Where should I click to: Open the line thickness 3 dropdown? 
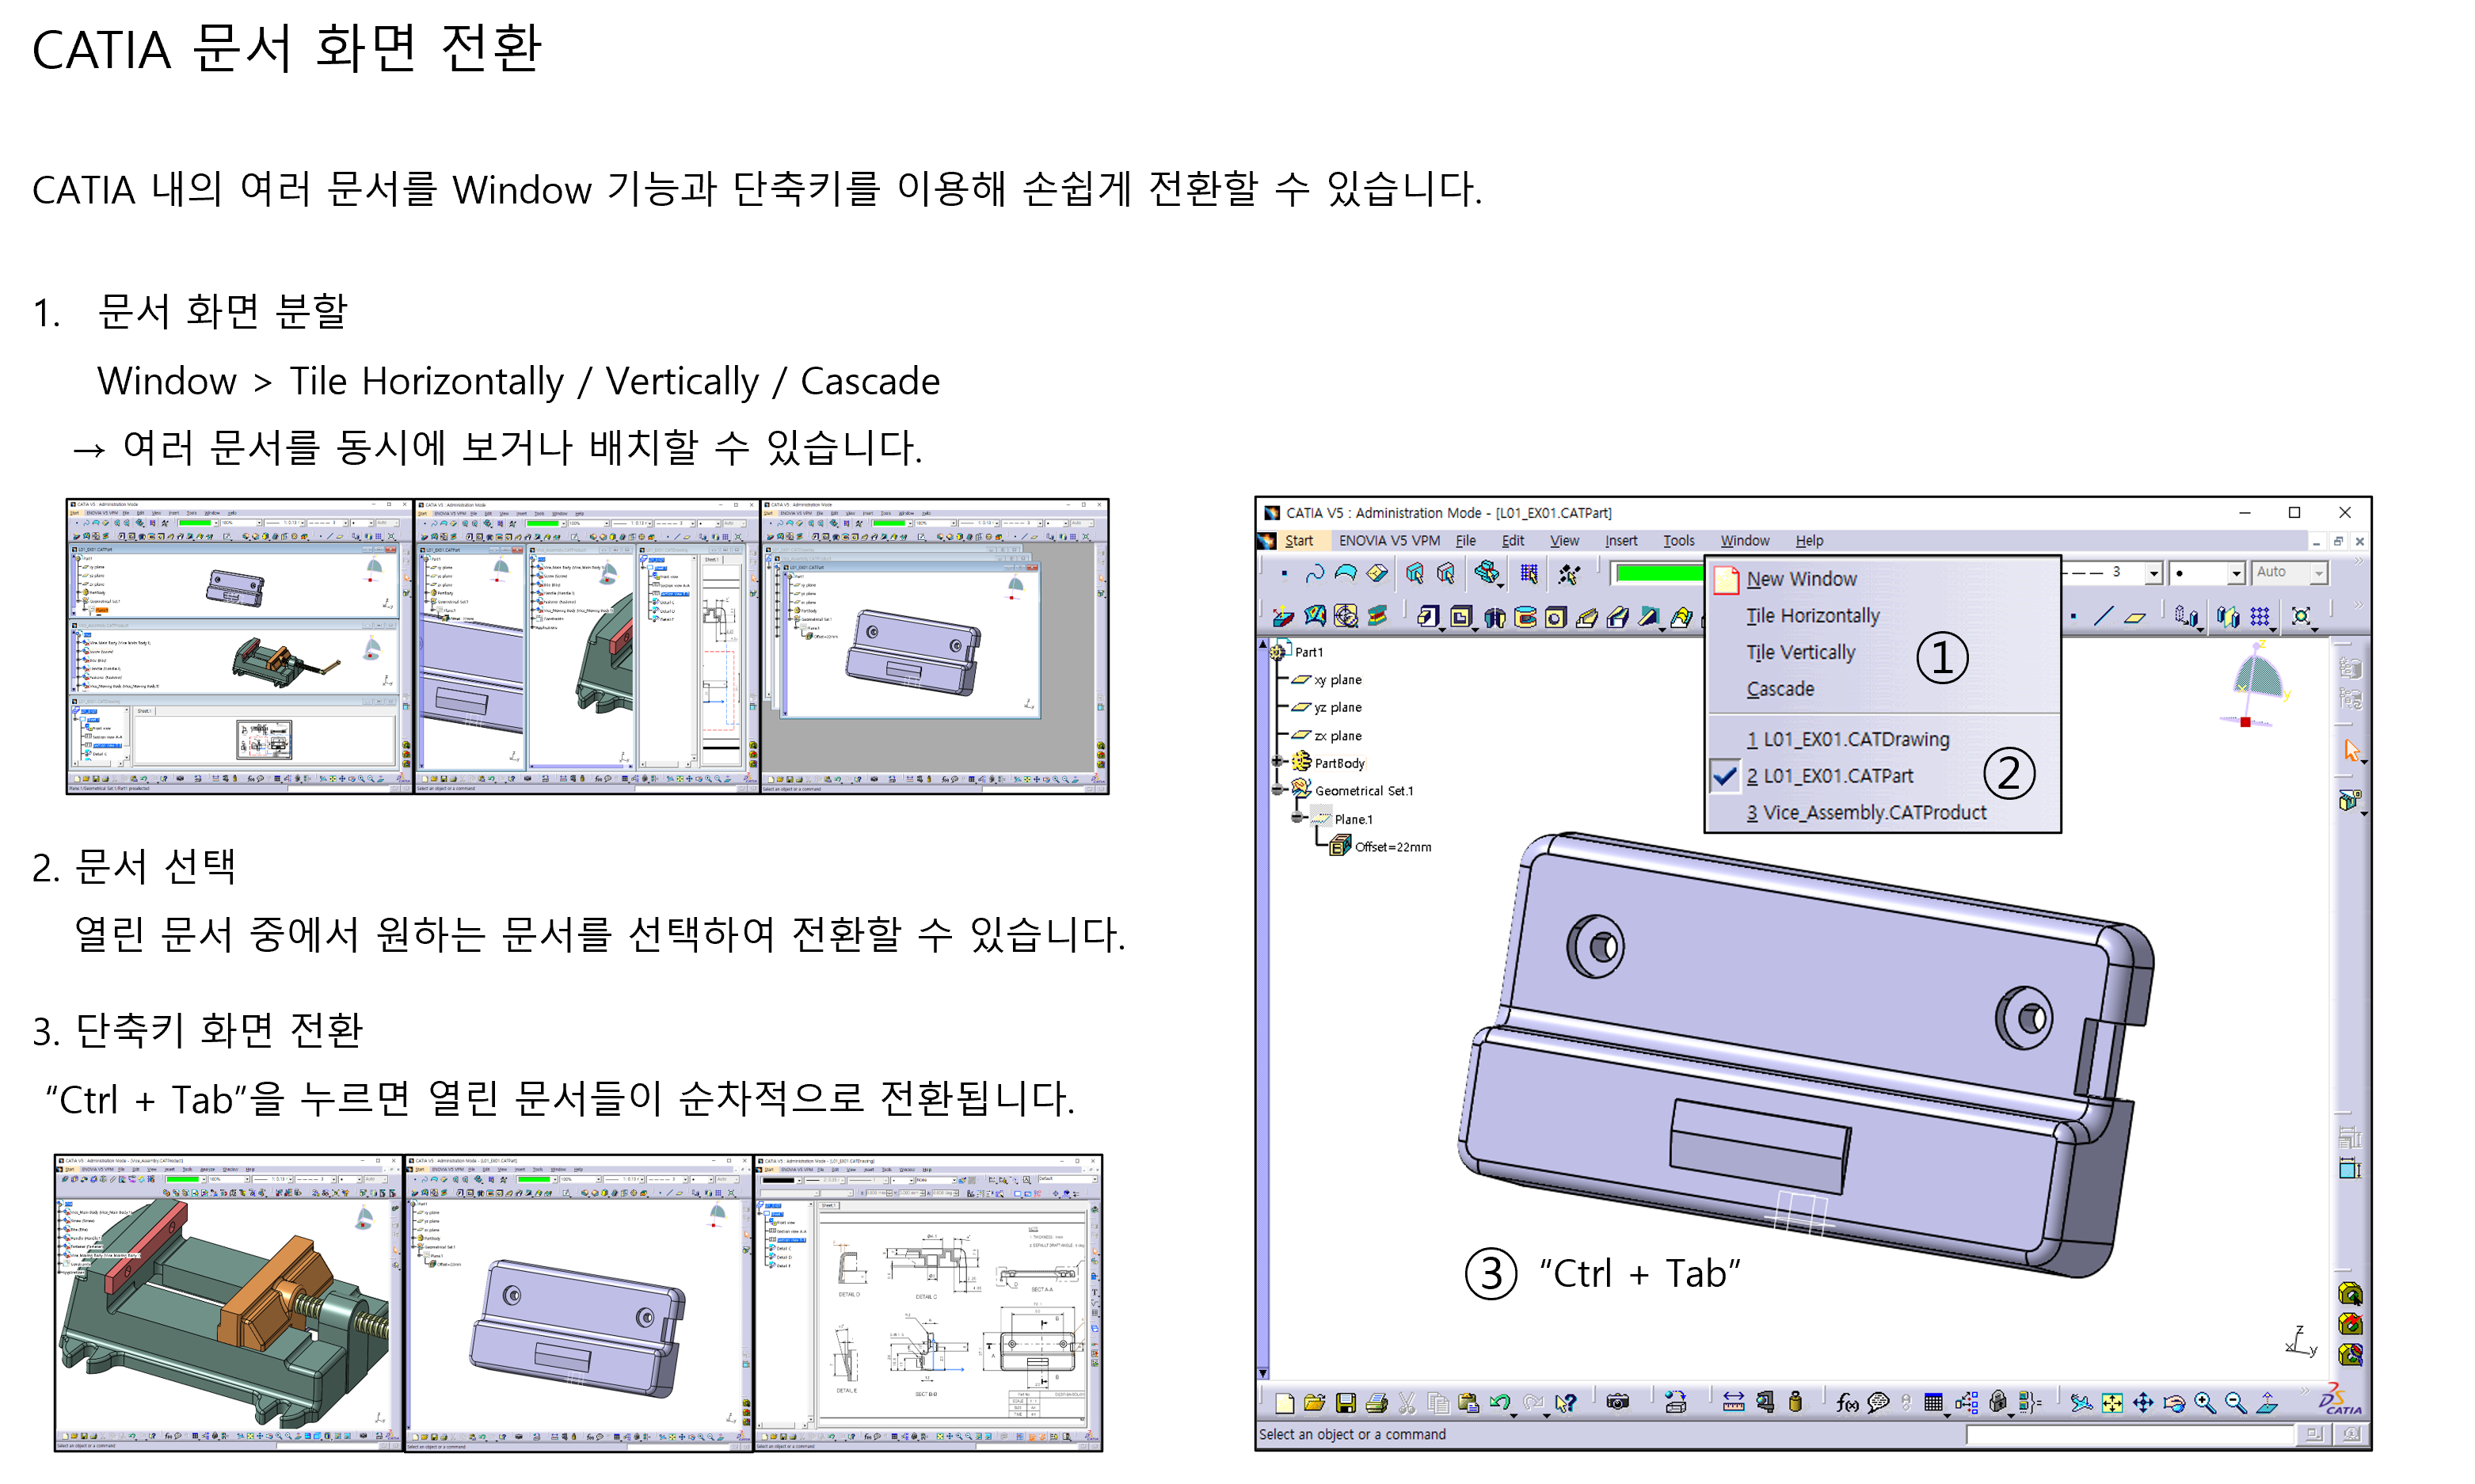point(2153,573)
